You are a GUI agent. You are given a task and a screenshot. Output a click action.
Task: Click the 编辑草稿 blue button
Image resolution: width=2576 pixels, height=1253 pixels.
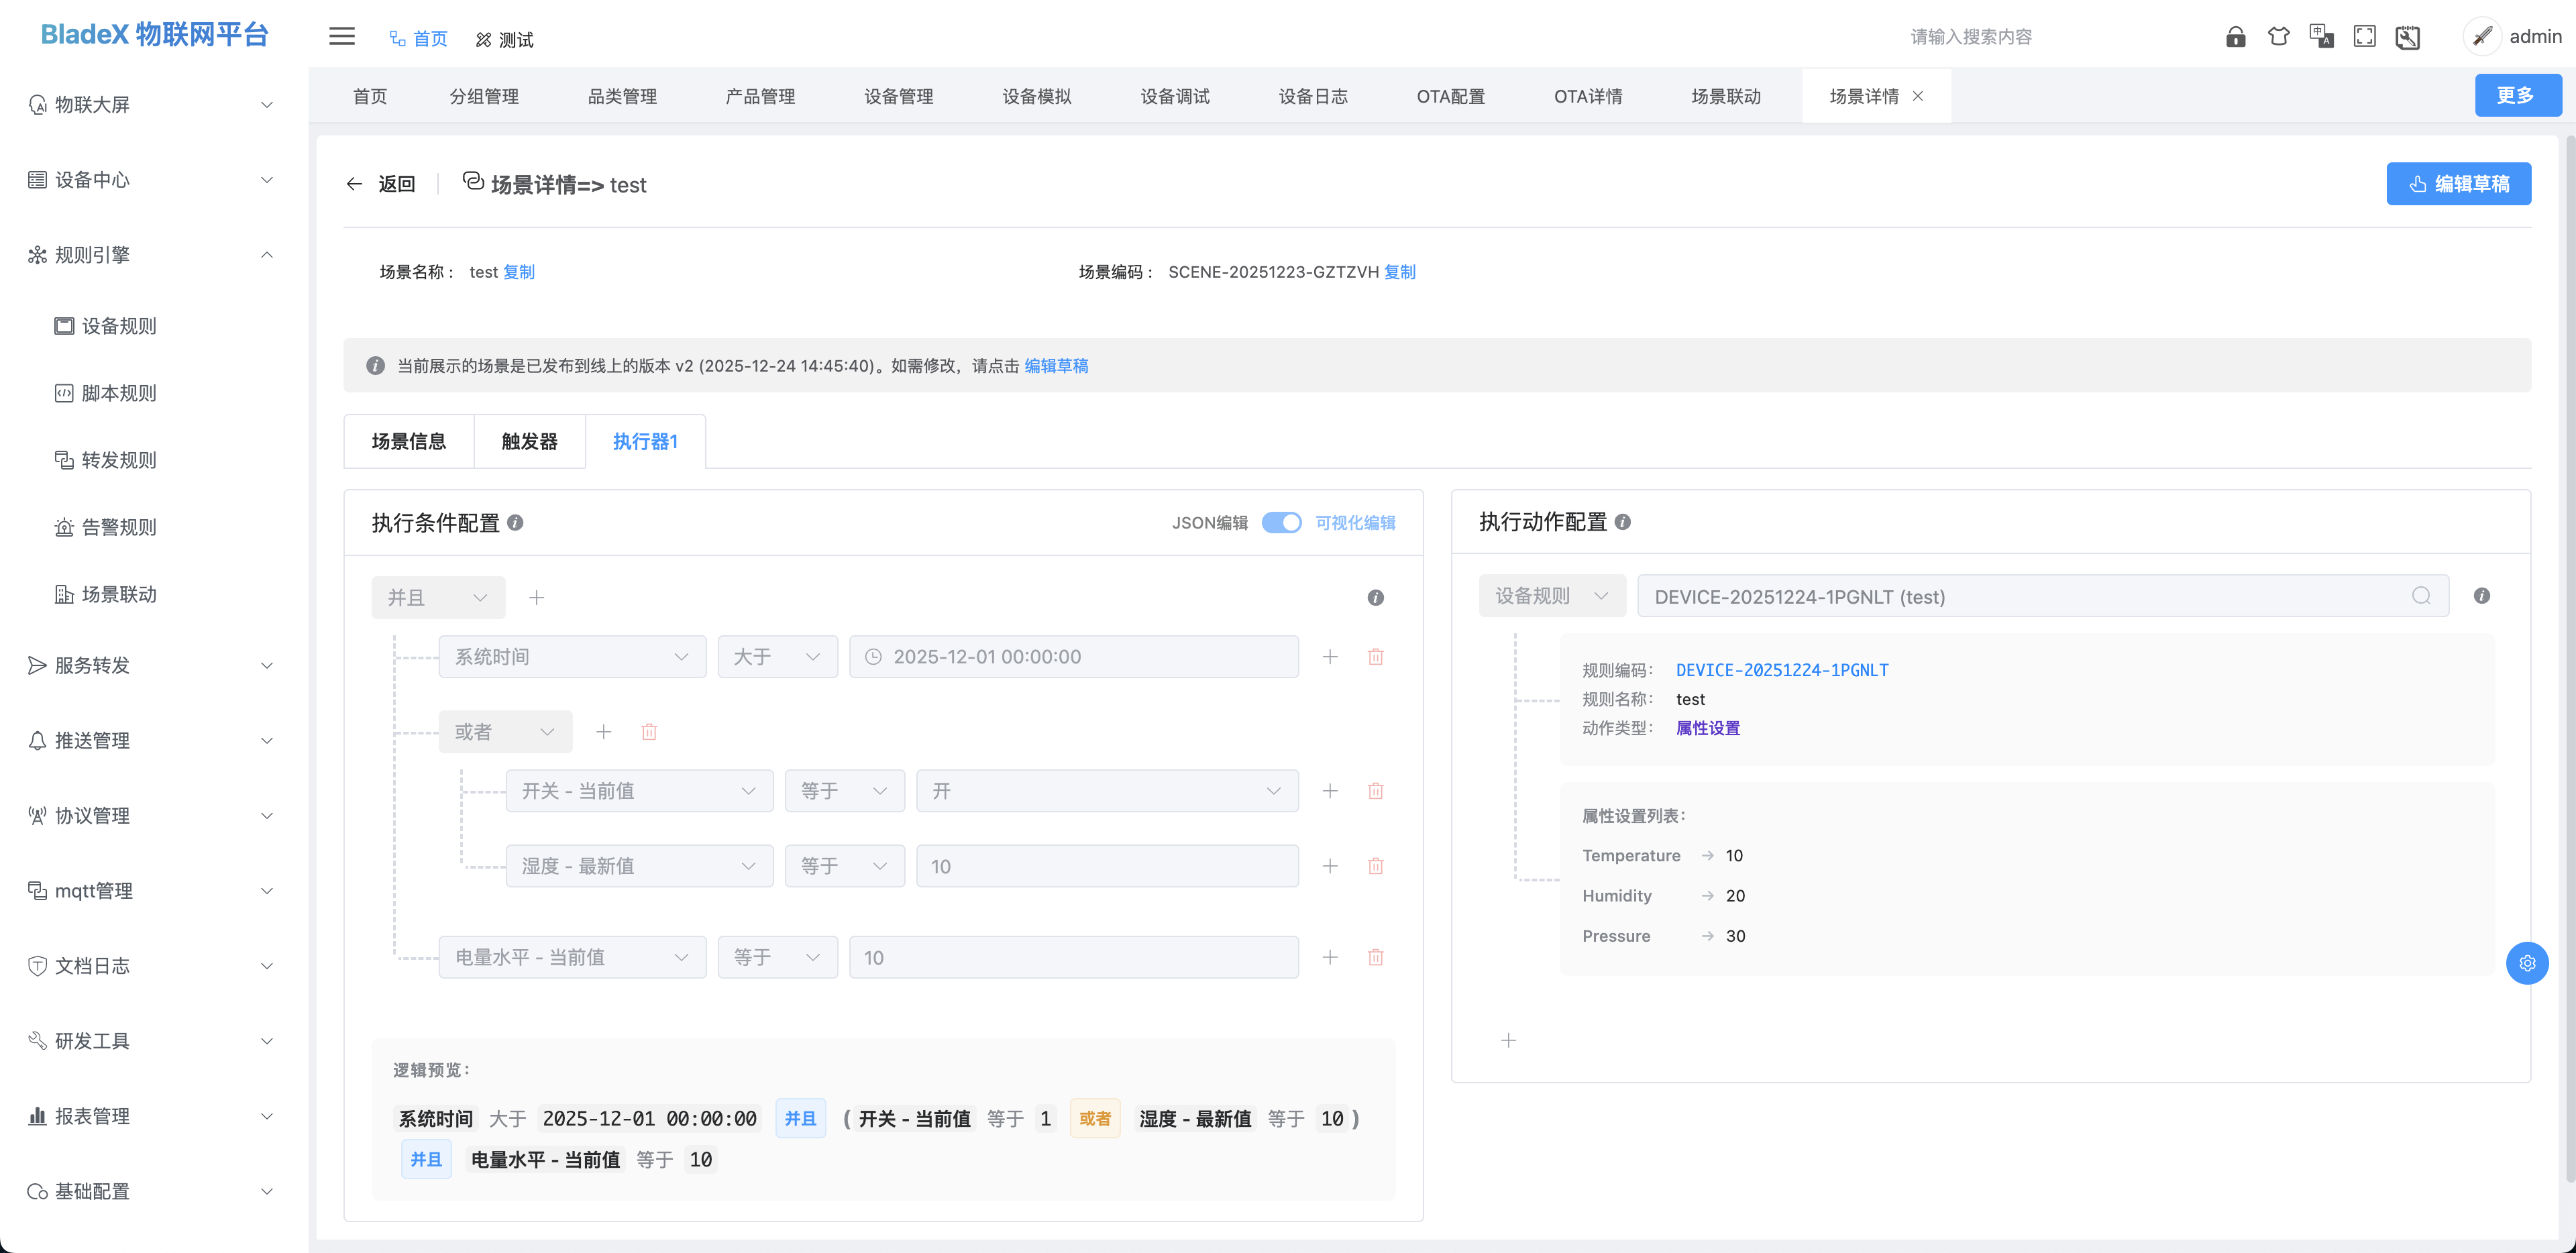click(x=2458, y=184)
